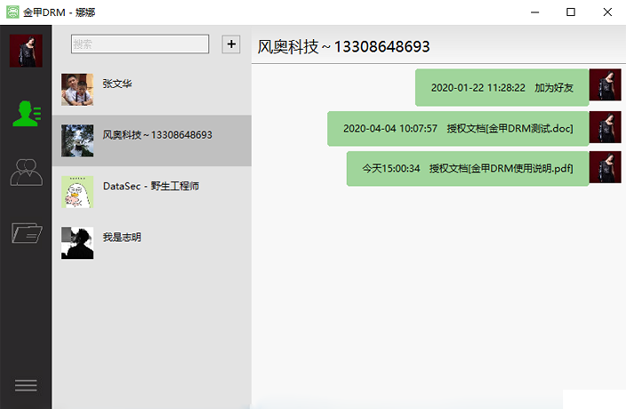Open the folder icon for files
This screenshot has height=409, width=628.
26,233
